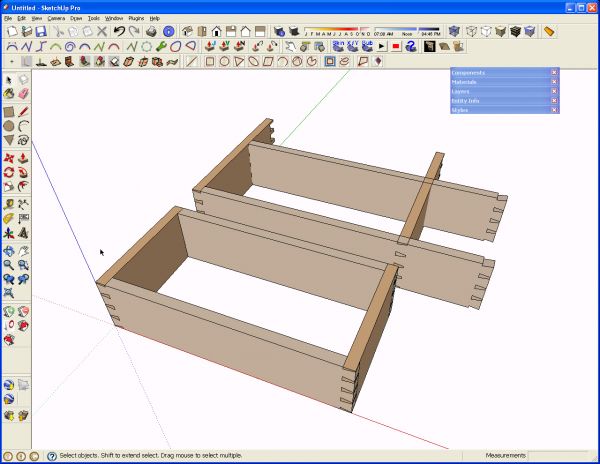Open the Plugins menu
600x464 pixels.
(136, 18)
